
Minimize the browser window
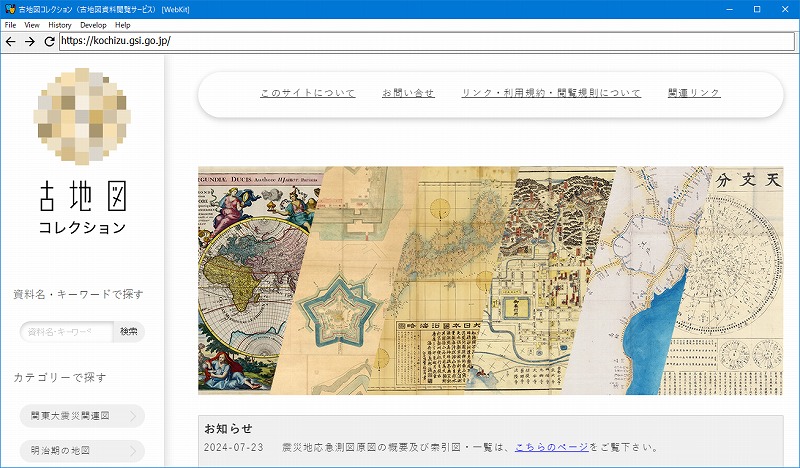pos(730,9)
